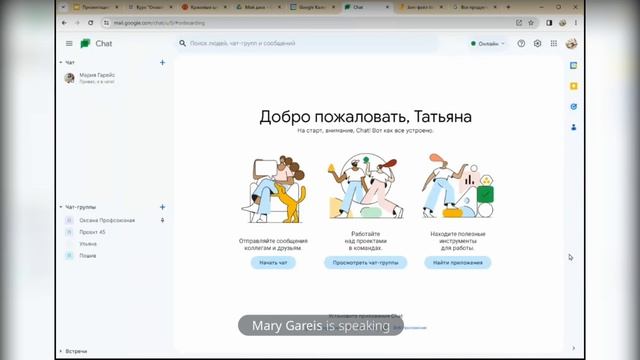Screen dimensions: 640x360
Task: Switch to the Курс tab
Action: (x=151, y=7)
